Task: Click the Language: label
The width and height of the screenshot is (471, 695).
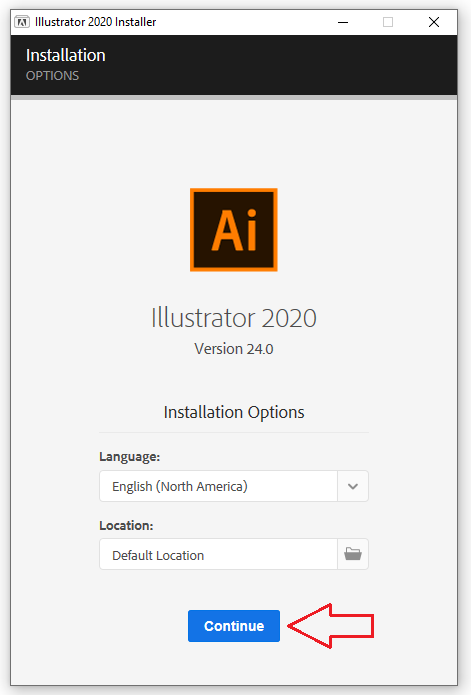Action: click(x=129, y=457)
